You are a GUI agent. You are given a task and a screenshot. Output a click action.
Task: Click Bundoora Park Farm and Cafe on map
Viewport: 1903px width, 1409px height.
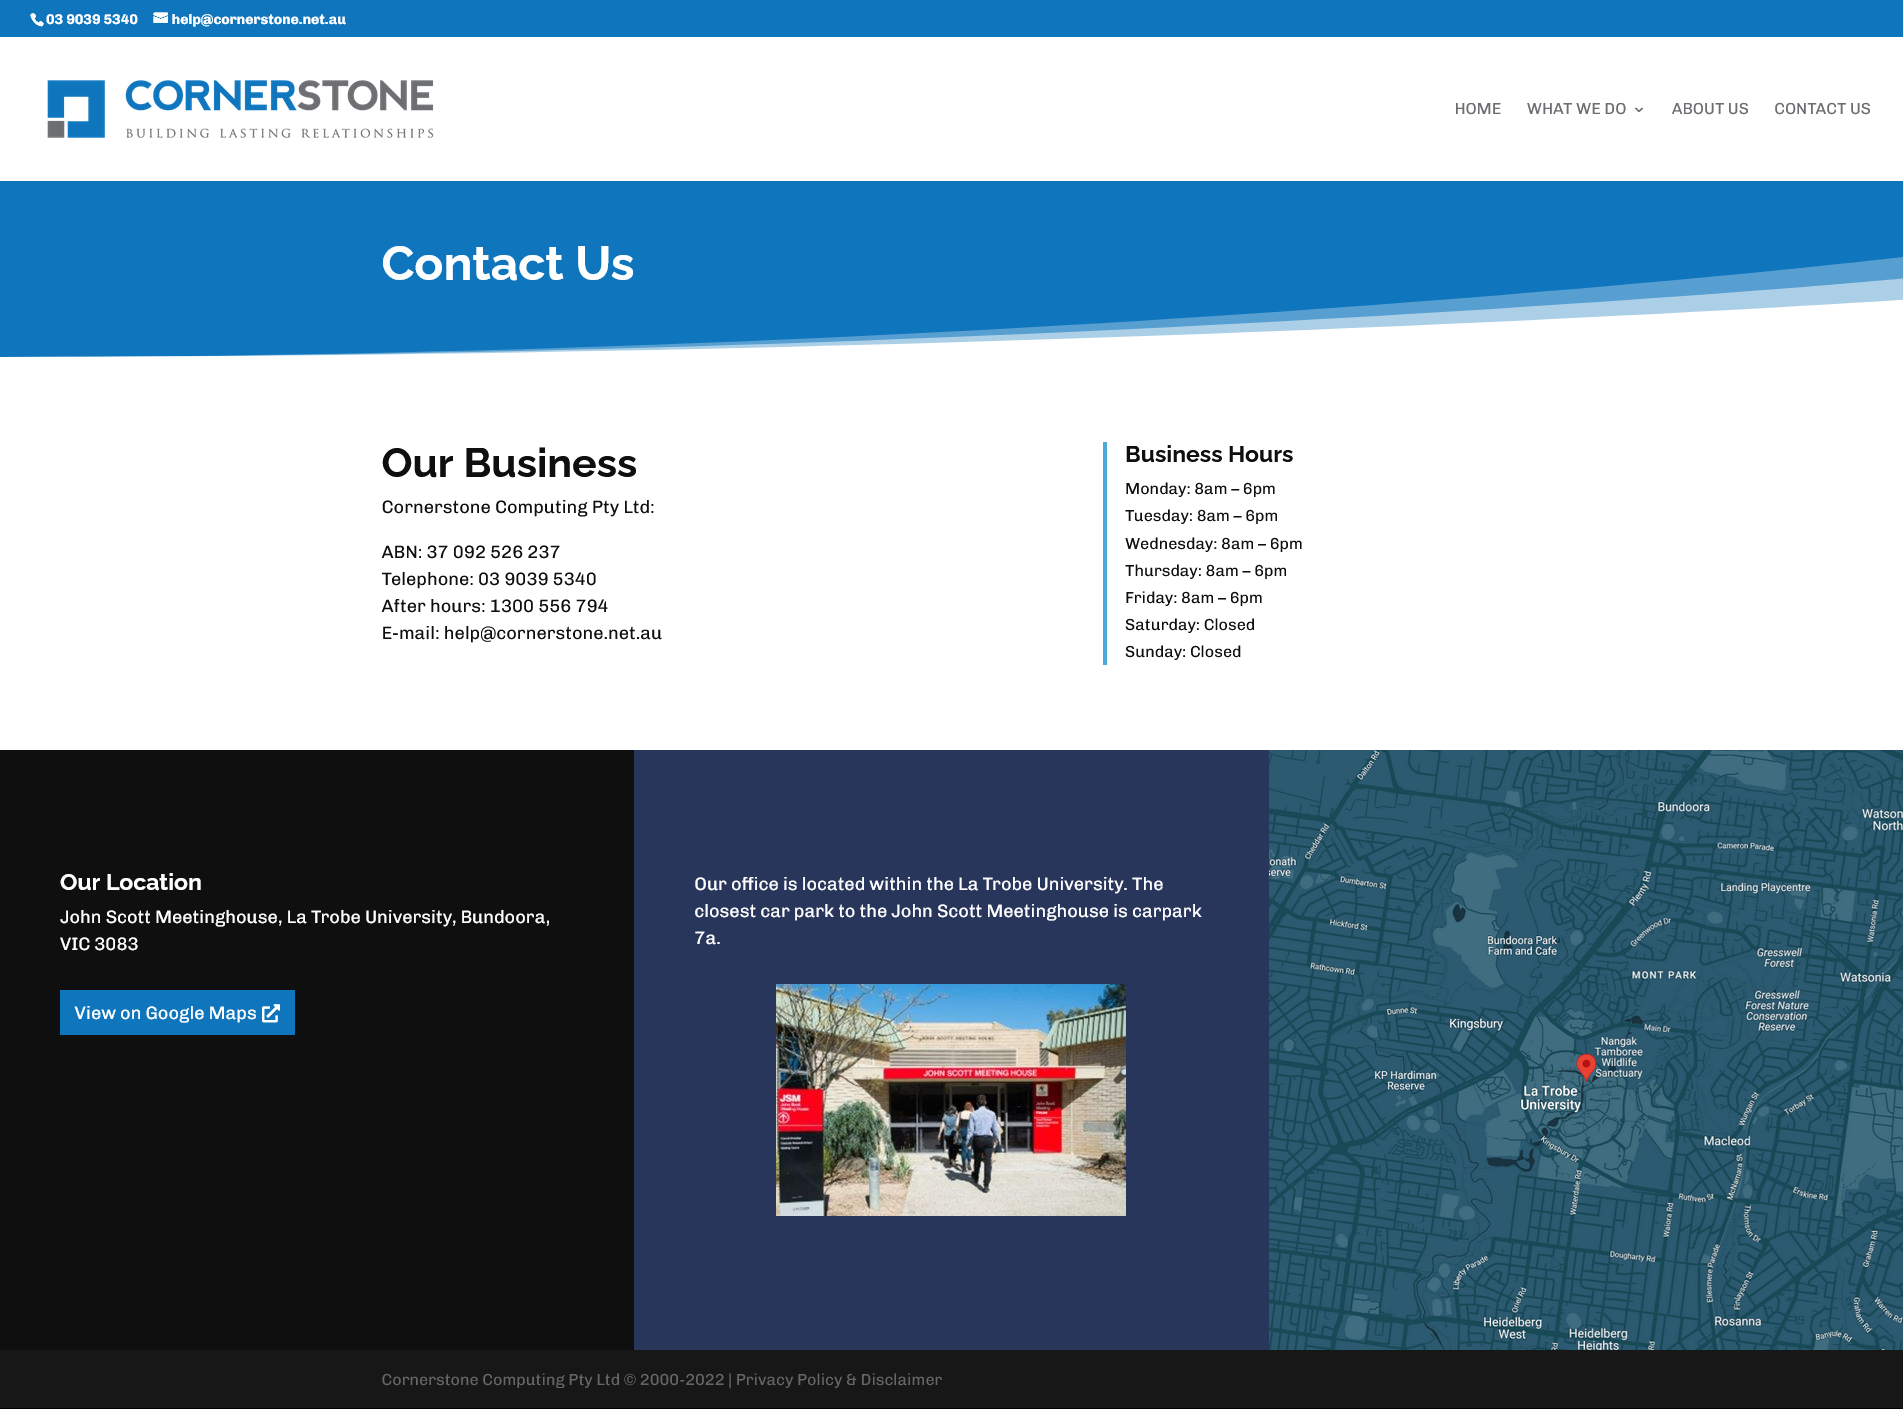tap(1522, 946)
